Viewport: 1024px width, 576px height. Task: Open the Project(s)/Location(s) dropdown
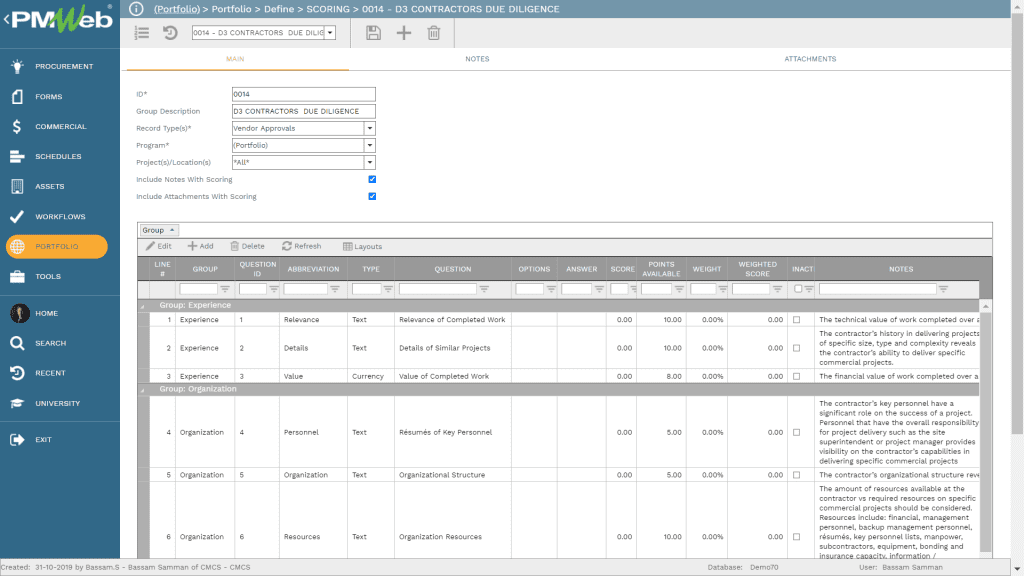click(x=370, y=162)
